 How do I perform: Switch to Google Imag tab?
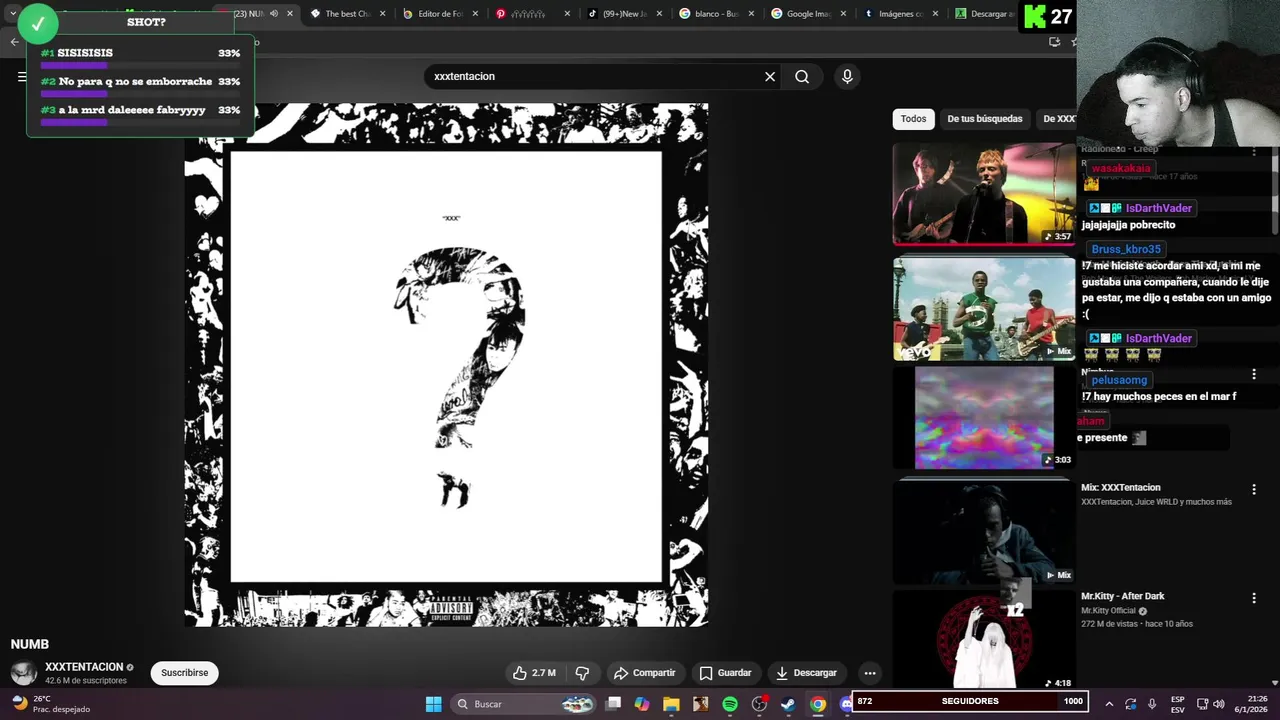pyautogui.click(x=809, y=14)
